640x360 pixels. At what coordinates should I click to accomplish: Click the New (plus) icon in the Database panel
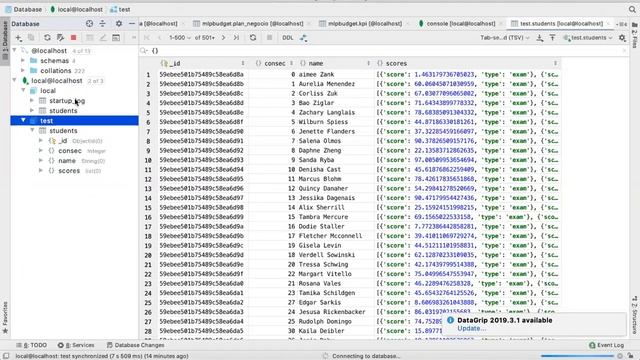(19, 38)
